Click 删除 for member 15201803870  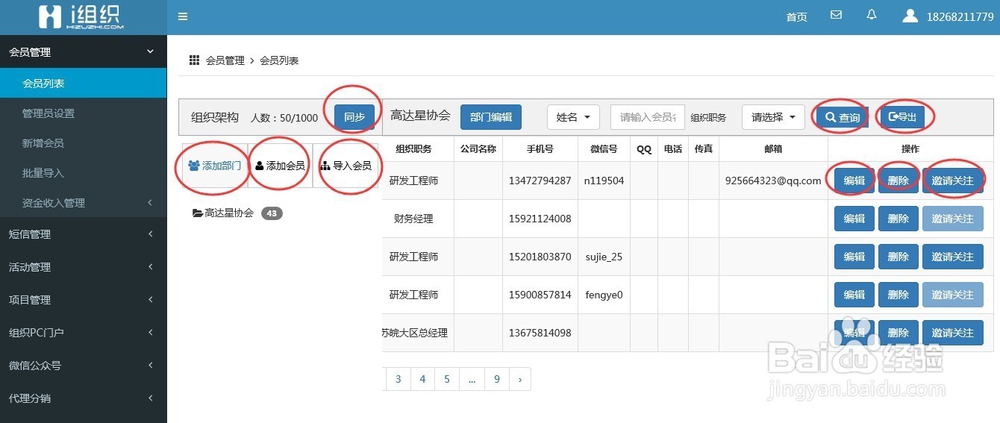click(x=898, y=256)
